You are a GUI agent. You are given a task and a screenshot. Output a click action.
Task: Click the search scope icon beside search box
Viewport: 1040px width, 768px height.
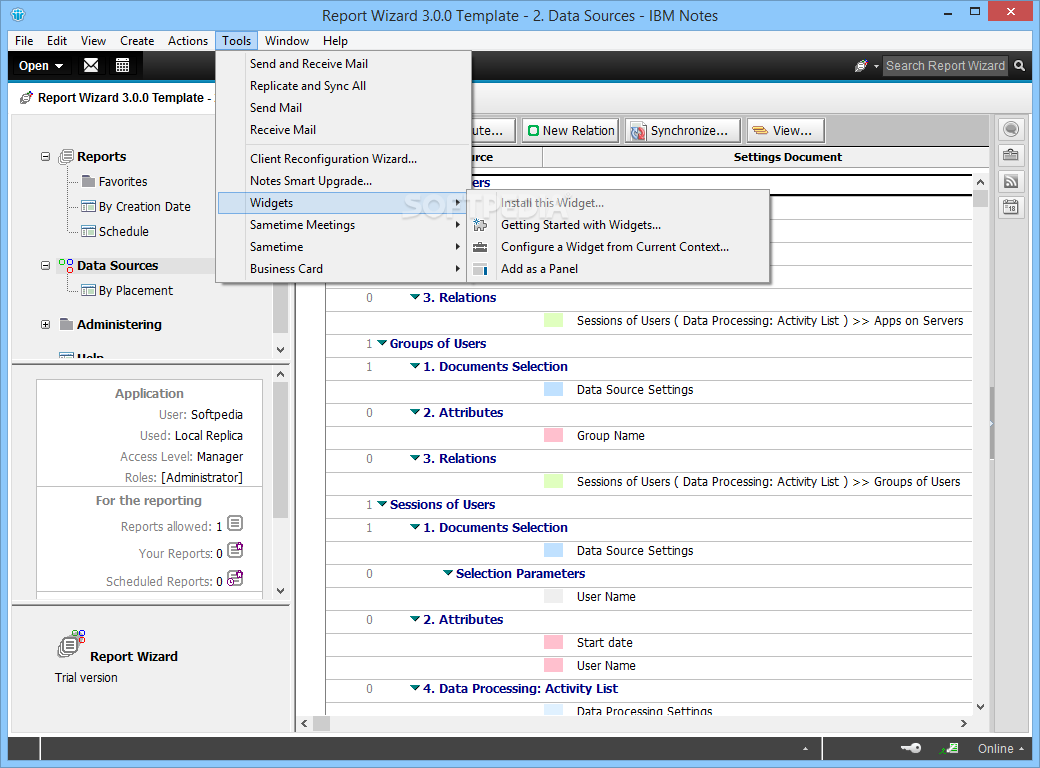point(861,66)
